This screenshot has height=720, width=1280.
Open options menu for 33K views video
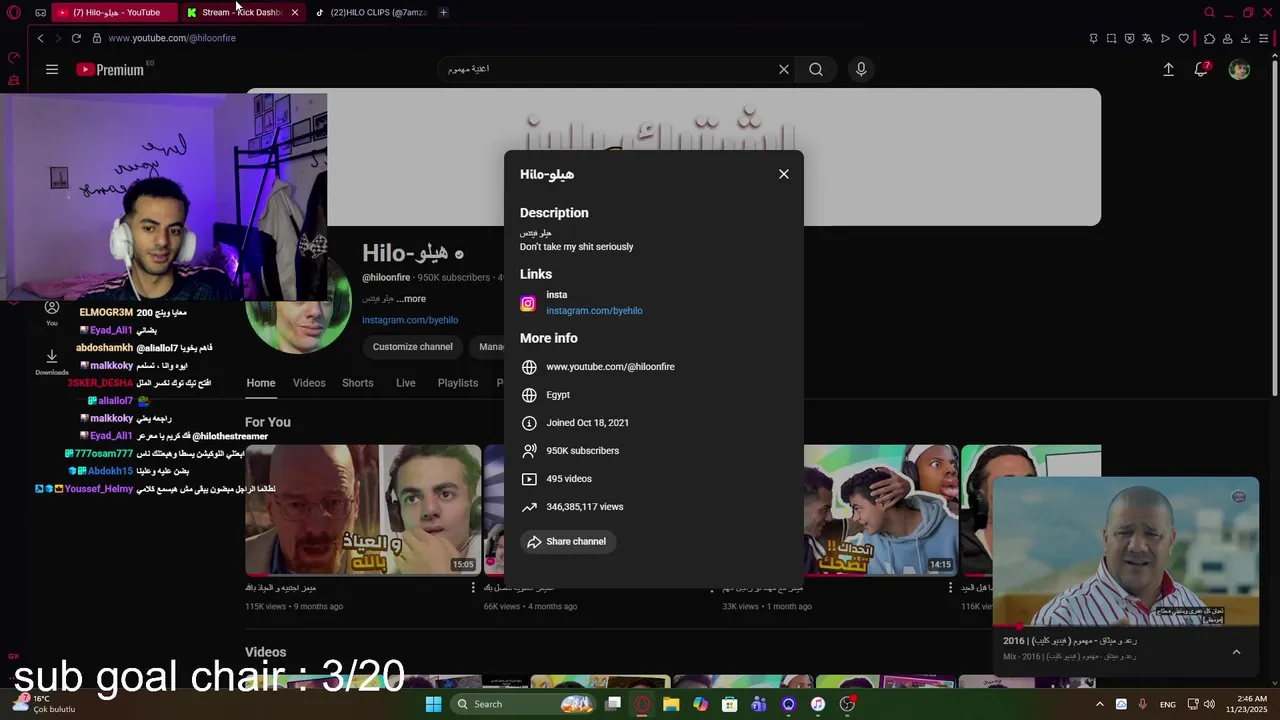951,588
